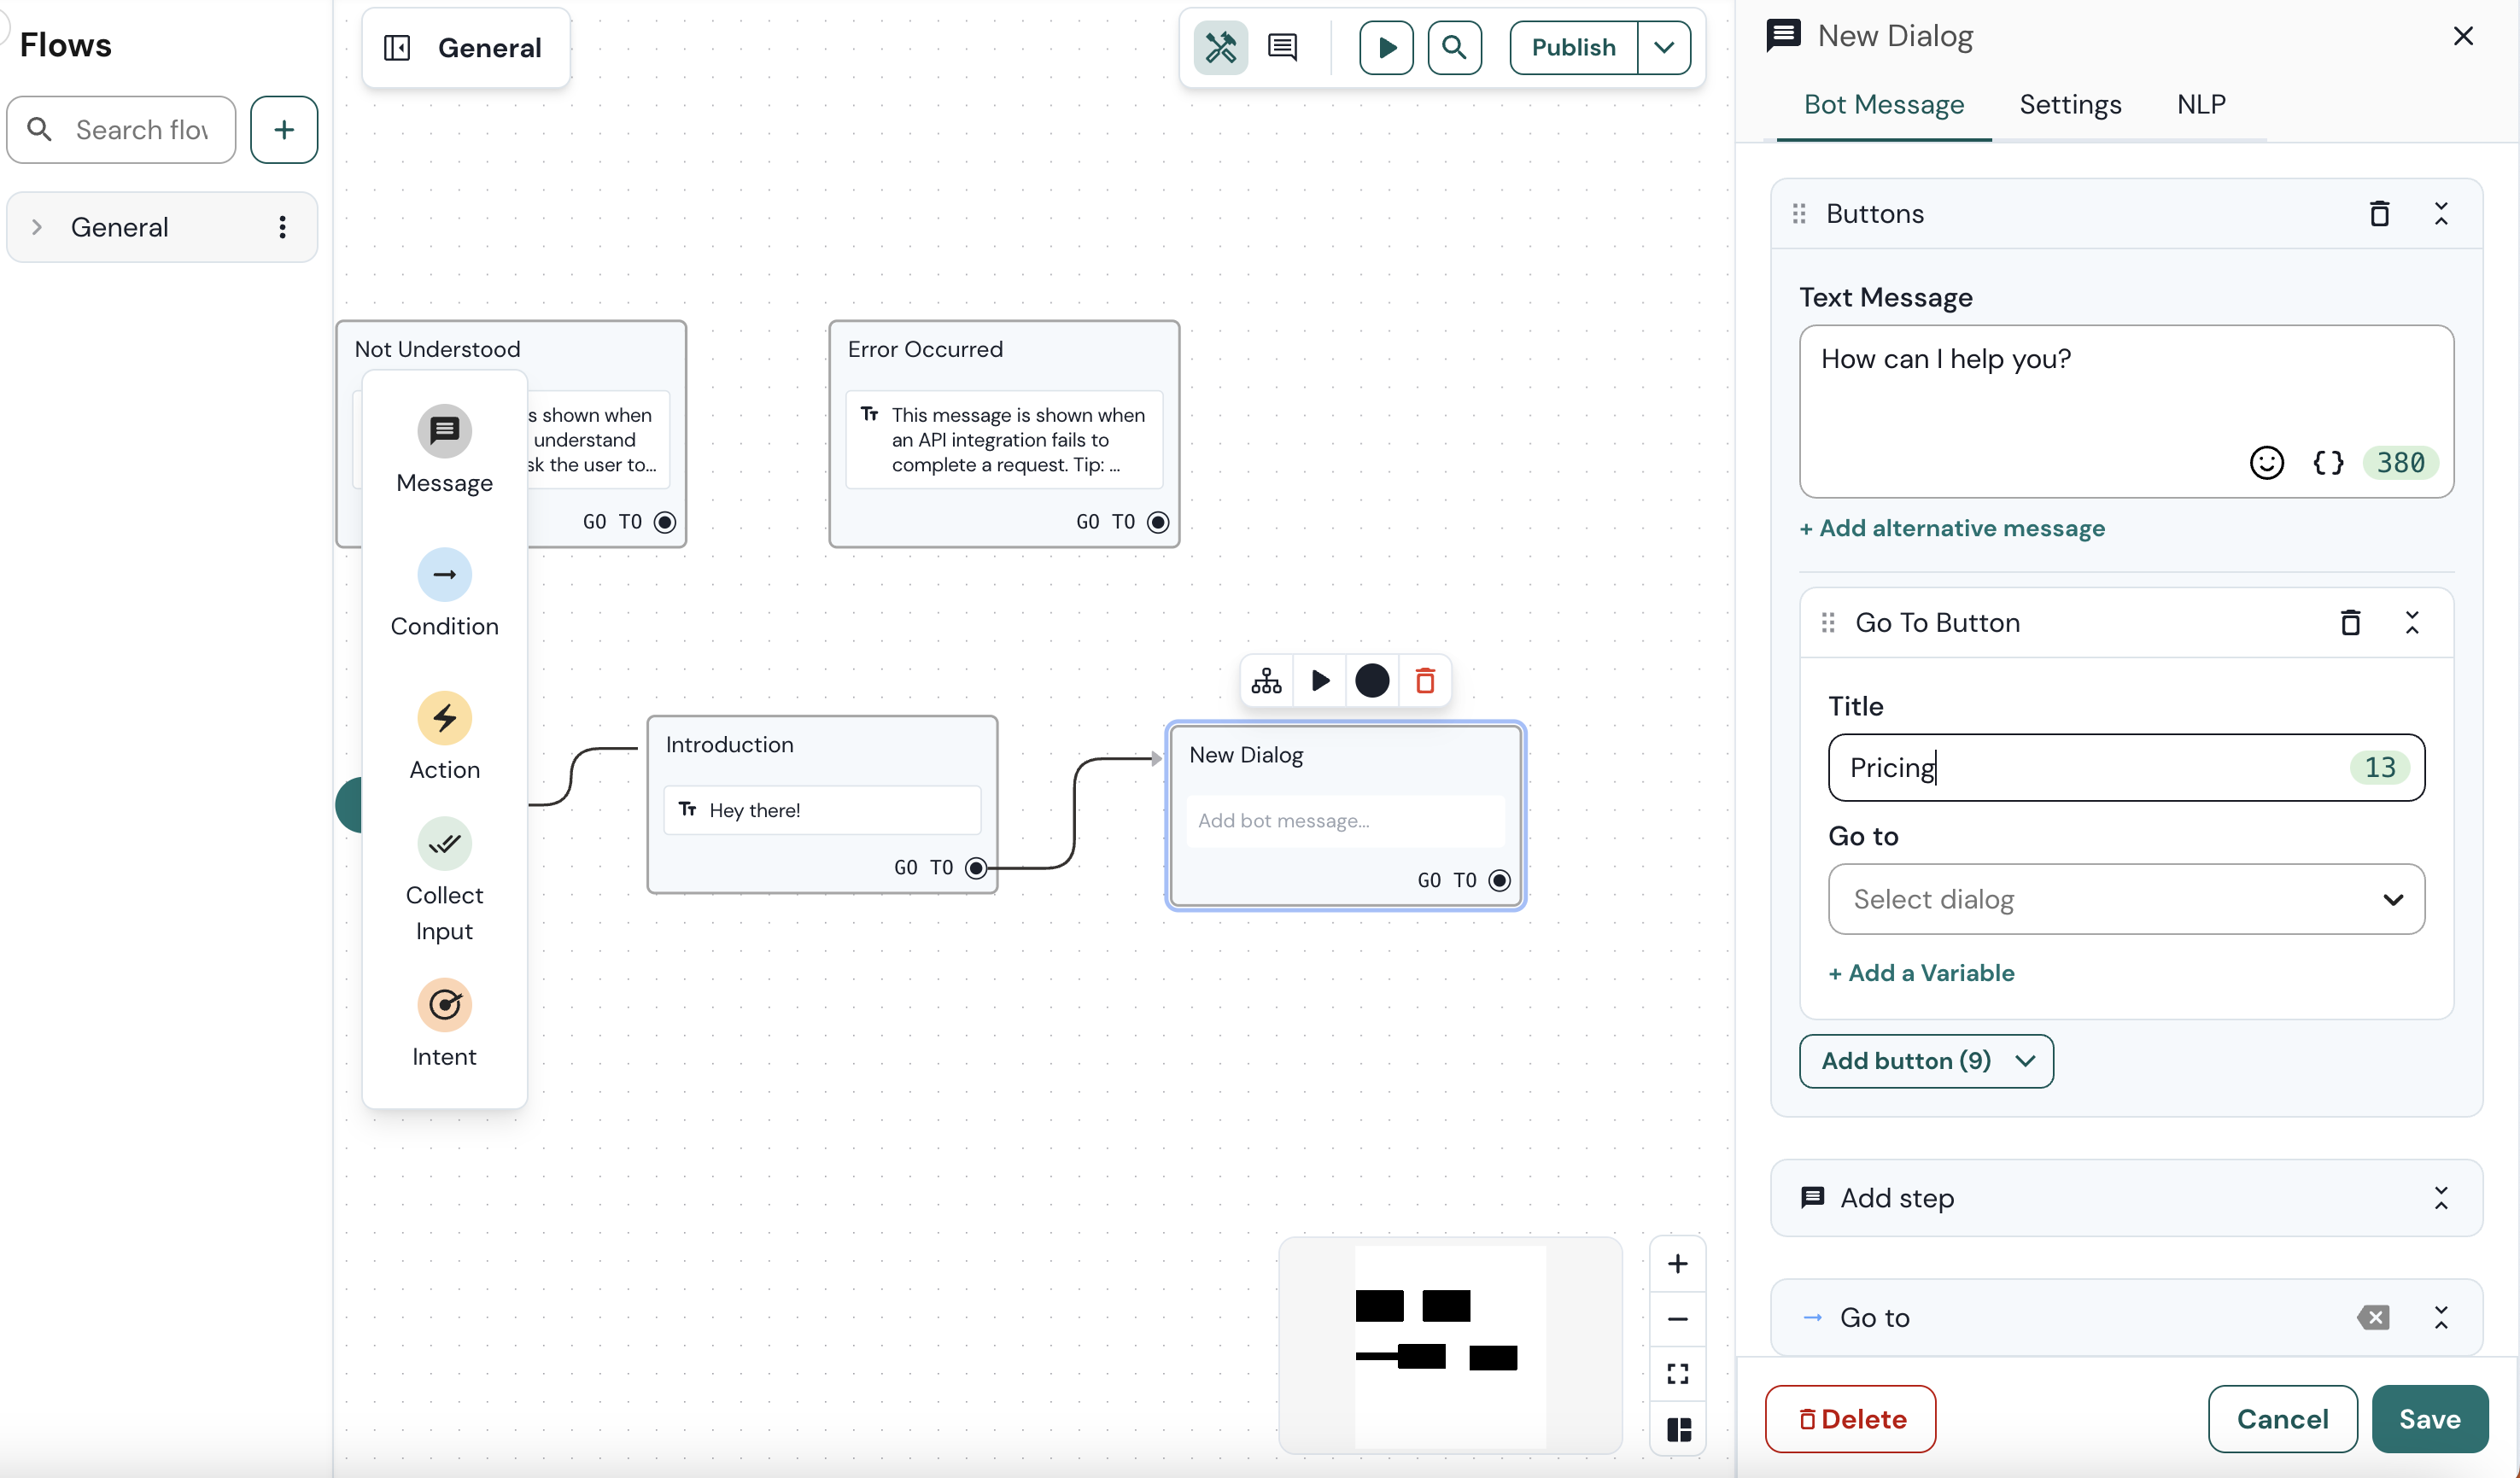Collapse the Go To Button panel
Image resolution: width=2520 pixels, height=1478 pixels.
point(2414,622)
